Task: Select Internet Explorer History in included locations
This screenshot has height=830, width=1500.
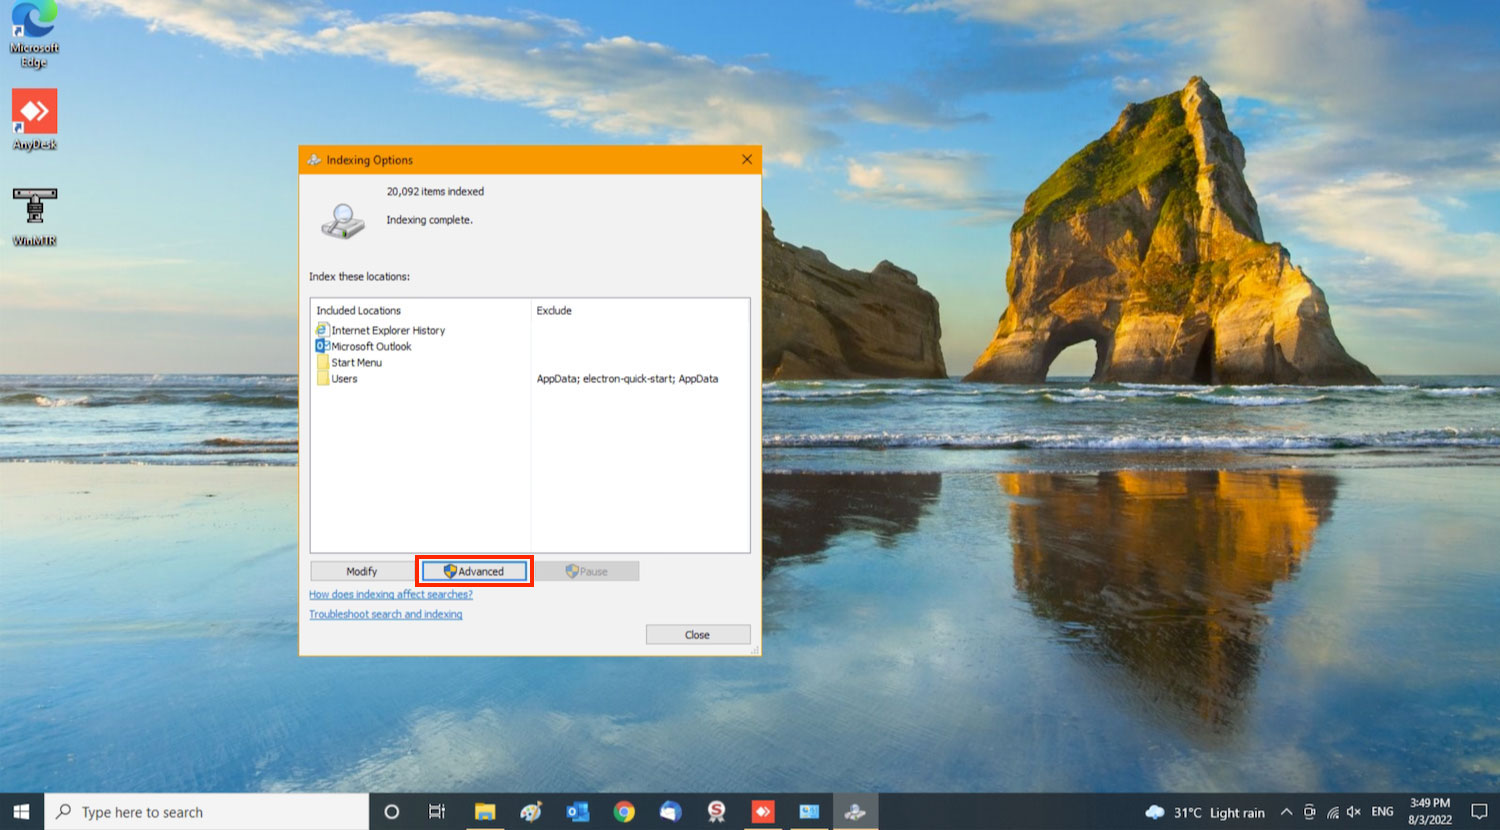Action: (x=387, y=330)
